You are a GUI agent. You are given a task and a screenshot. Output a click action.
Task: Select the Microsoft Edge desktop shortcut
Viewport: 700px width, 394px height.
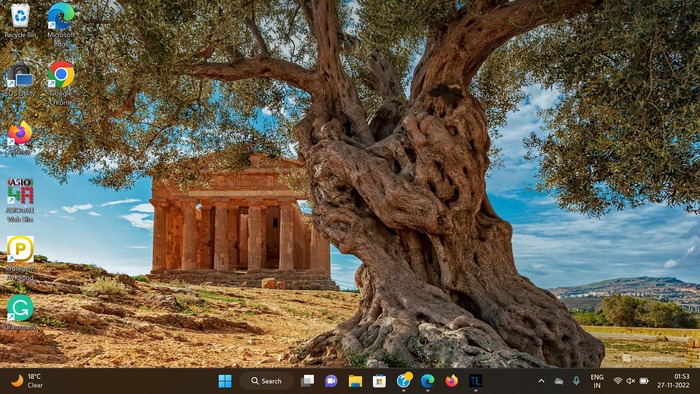click(61, 23)
